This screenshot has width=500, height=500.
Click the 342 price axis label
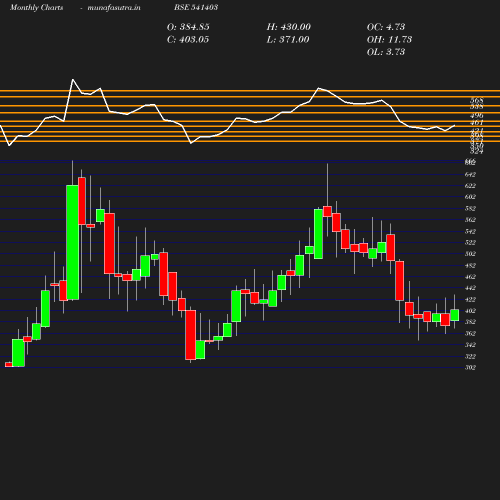pos(470,345)
